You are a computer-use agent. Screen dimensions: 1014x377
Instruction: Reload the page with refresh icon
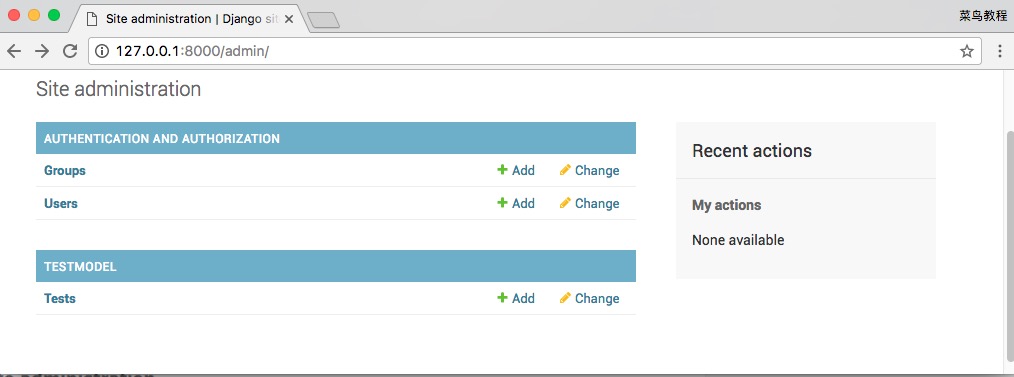click(x=70, y=51)
